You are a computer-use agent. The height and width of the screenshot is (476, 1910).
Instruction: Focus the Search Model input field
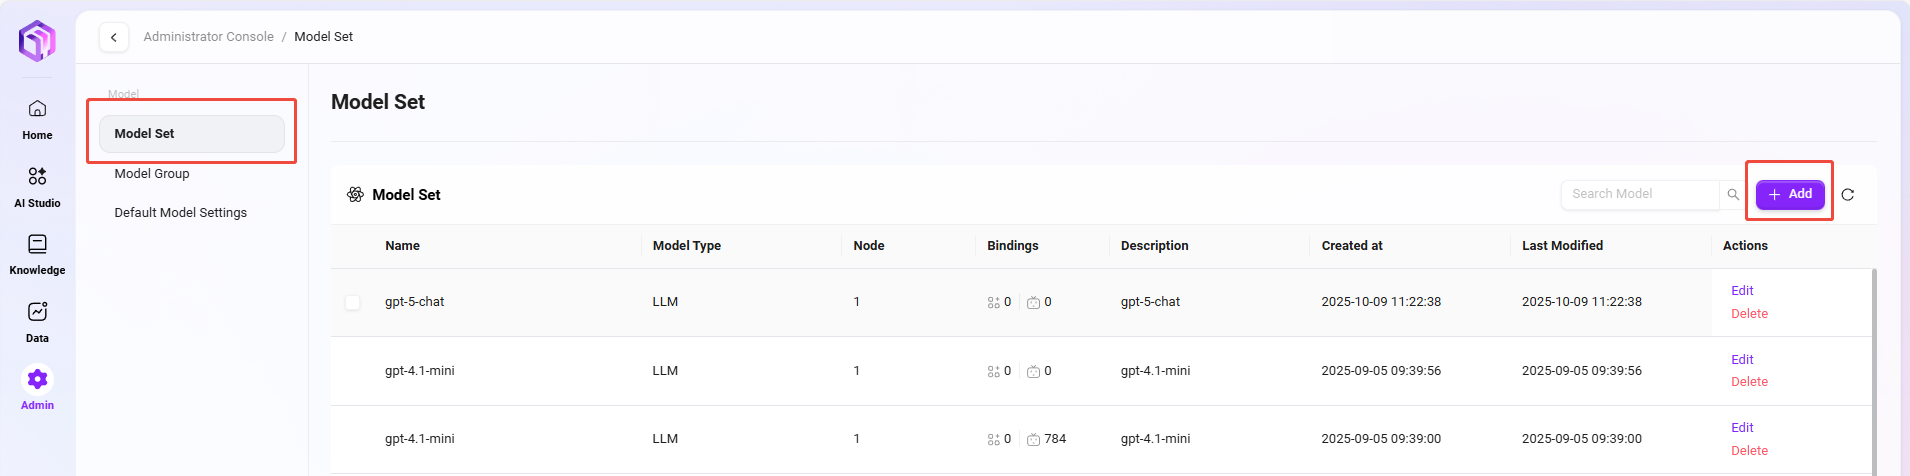(x=1638, y=195)
